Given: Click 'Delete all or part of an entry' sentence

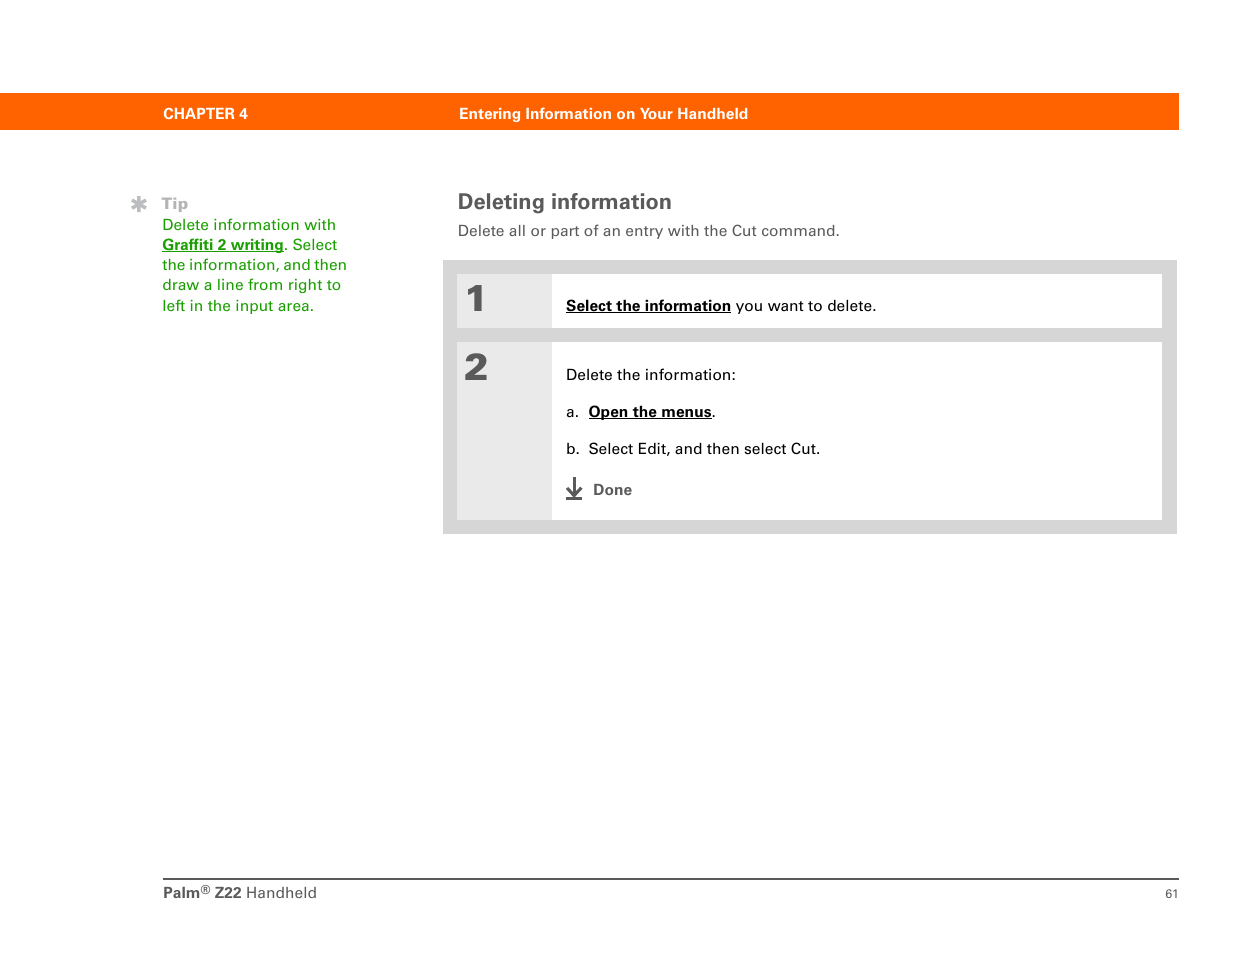Looking at the screenshot, I should tap(649, 231).
